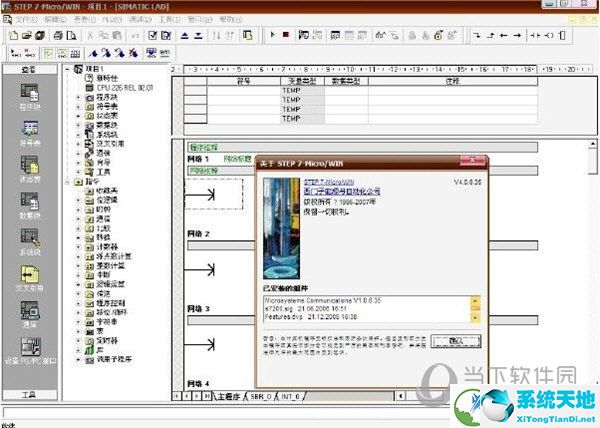Open 数据块 from the navigation bar

(30, 206)
